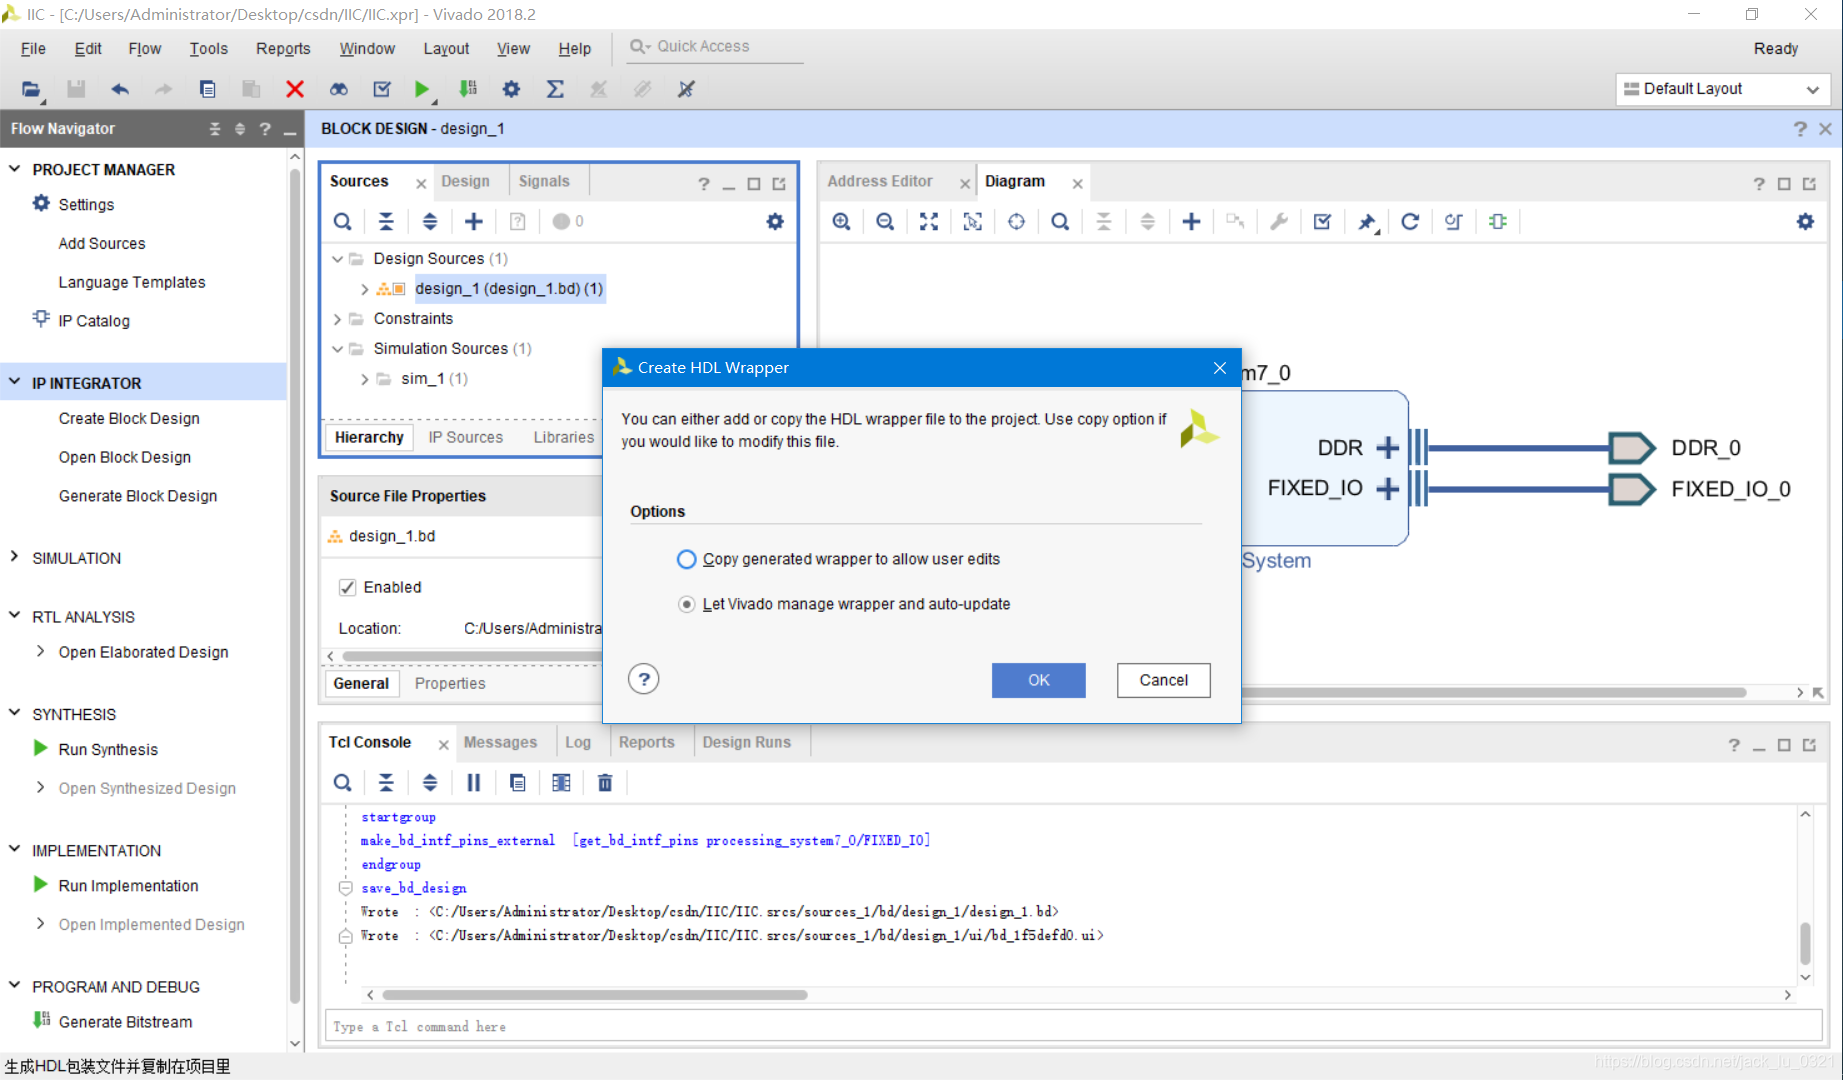Open Settings gear in main toolbar
The height and width of the screenshot is (1080, 1843).
point(511,89)
